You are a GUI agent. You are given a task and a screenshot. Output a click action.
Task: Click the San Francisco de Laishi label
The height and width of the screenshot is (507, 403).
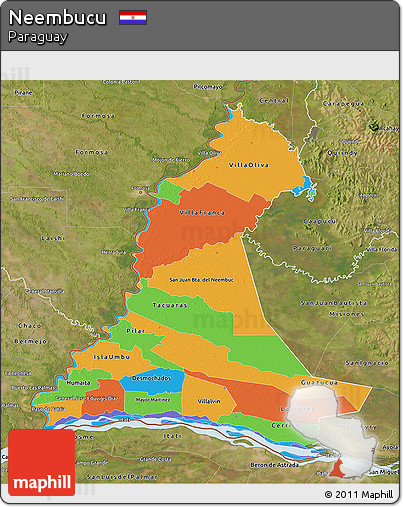[x=37, y=199]
